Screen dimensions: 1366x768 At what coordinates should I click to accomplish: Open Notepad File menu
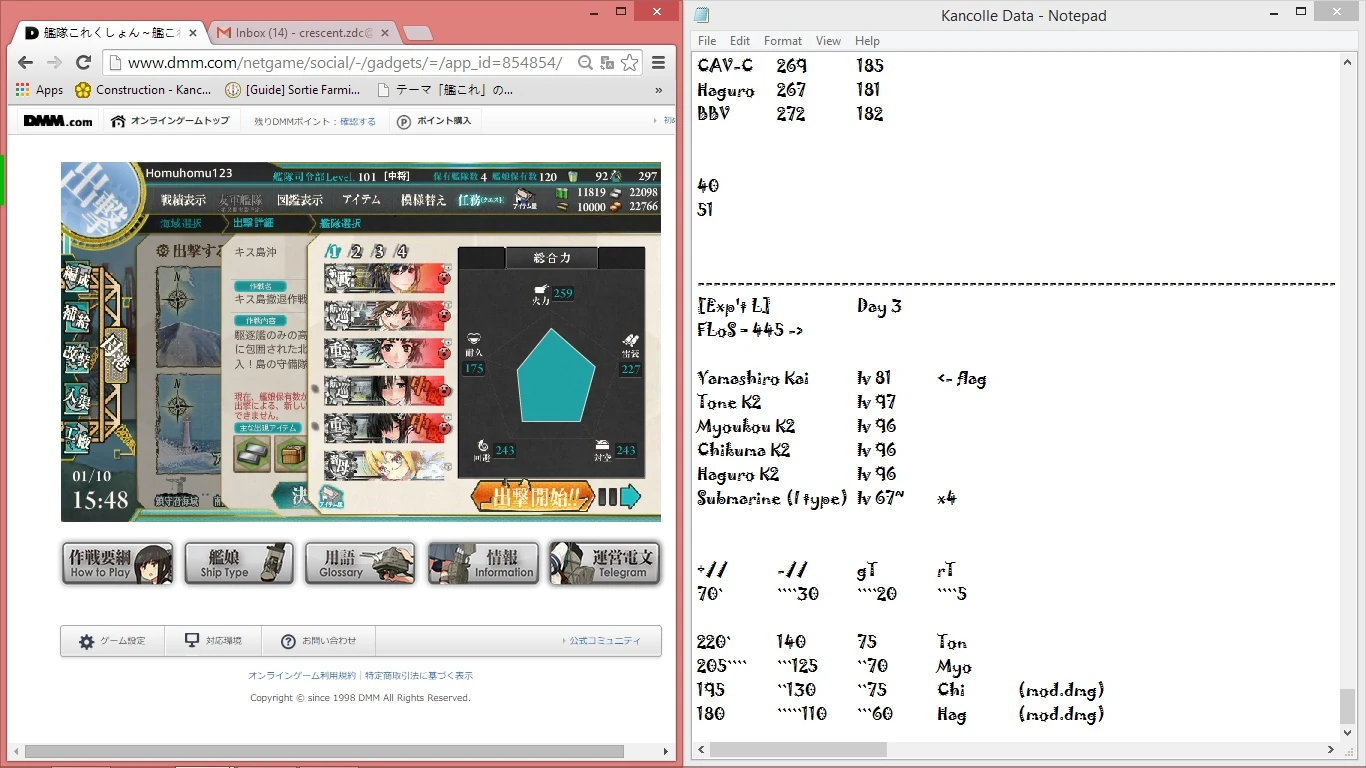(707, 41)
